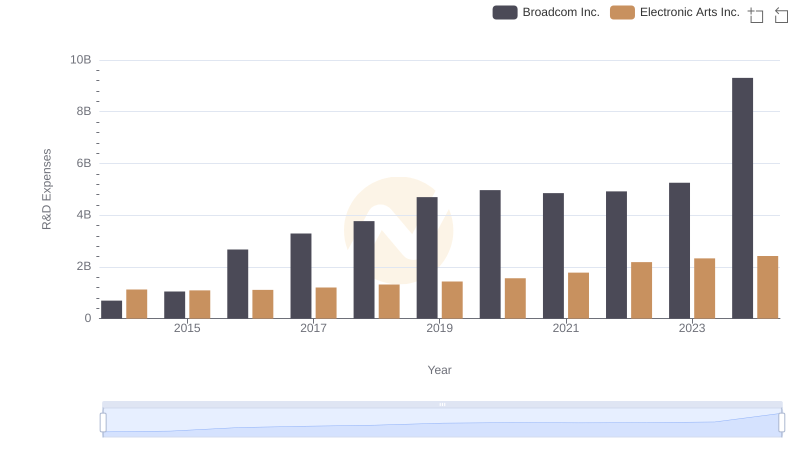Click the Broadcom bar for 2024
Screen dimensions: 800x461
pos(742,198)
